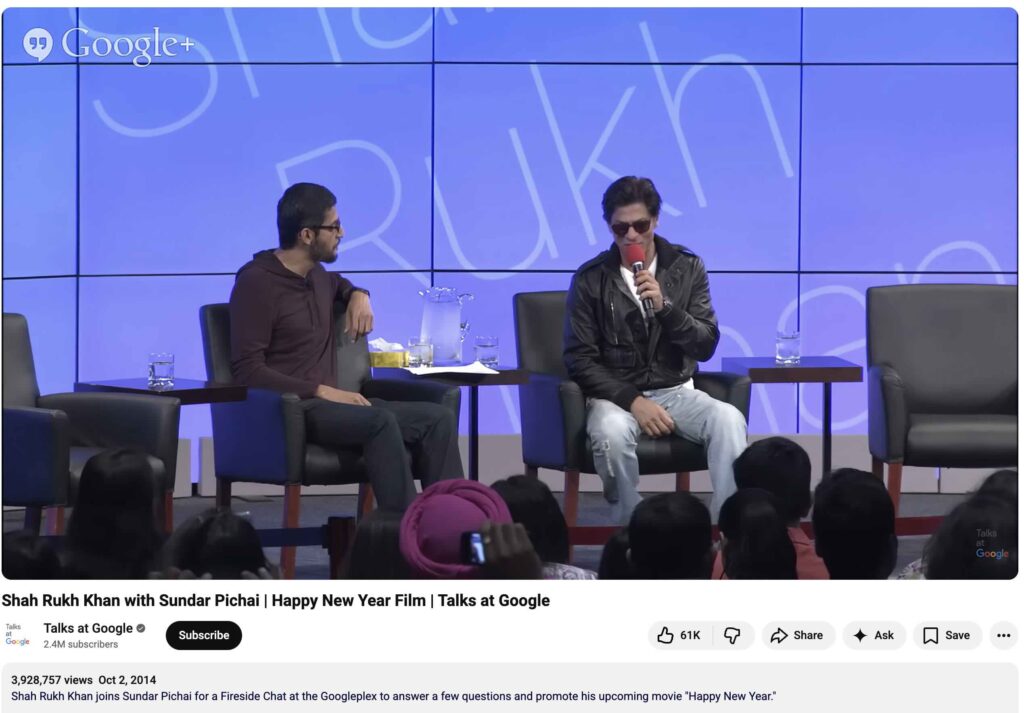Screen dimensions: 1024x713
Task: Click the Ask sparkle icon
Action: [x=860, y=635]
